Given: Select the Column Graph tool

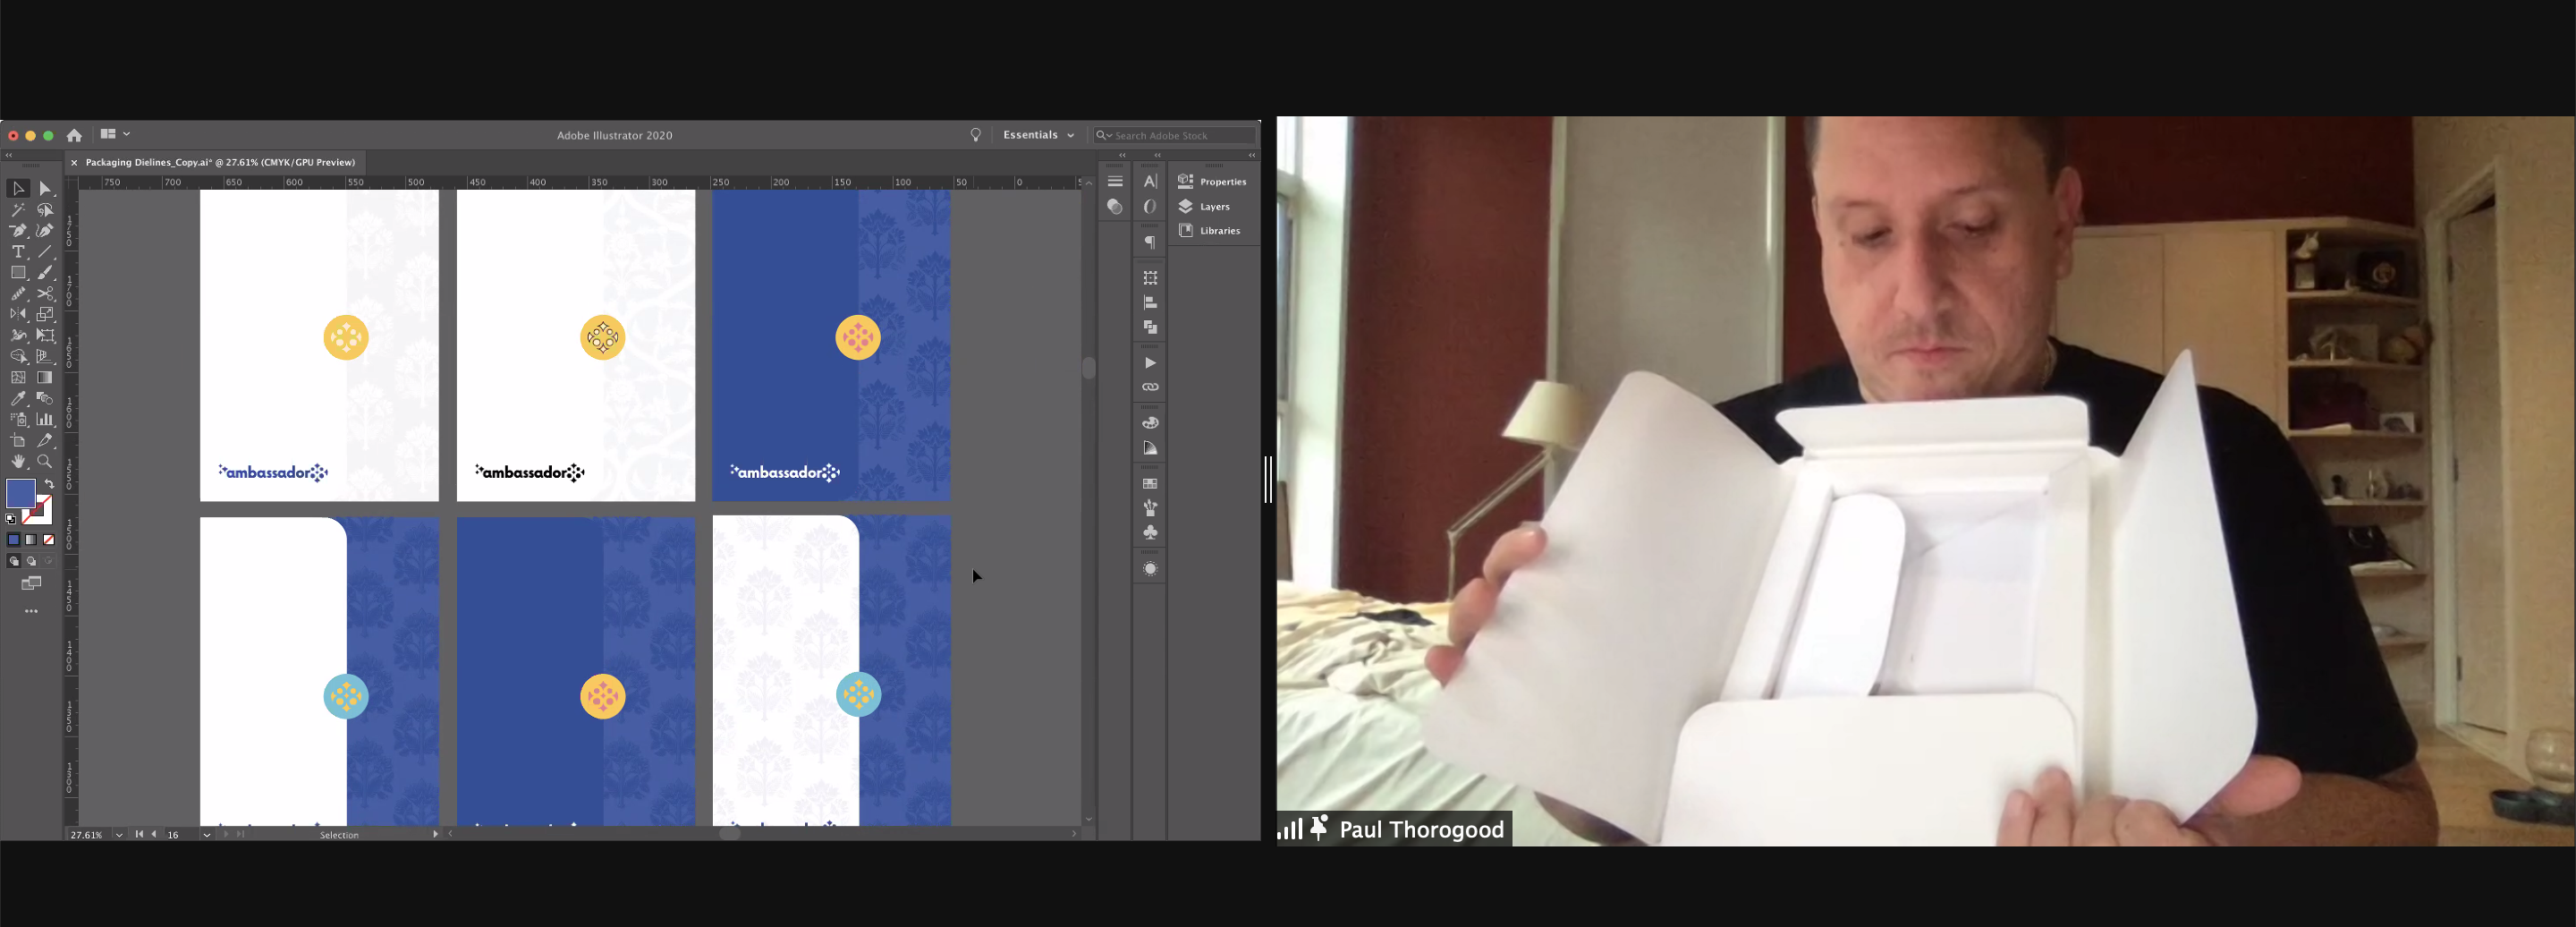Looking at the screenshot, I should click(x=45, y=419).
